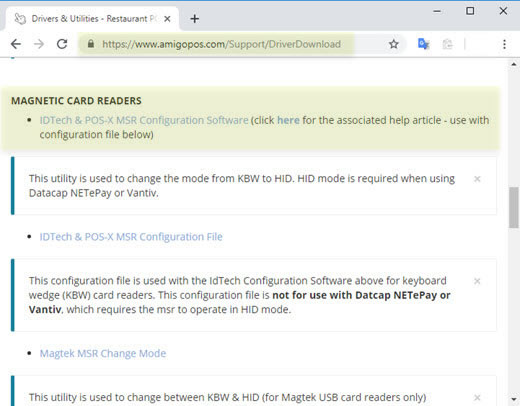Image resolution: width=520 pixels, height=406 pixels.
Task: Click the MAGNETIC CARD READERS heading
Action: pyautogui.click(x=76, y=101)
